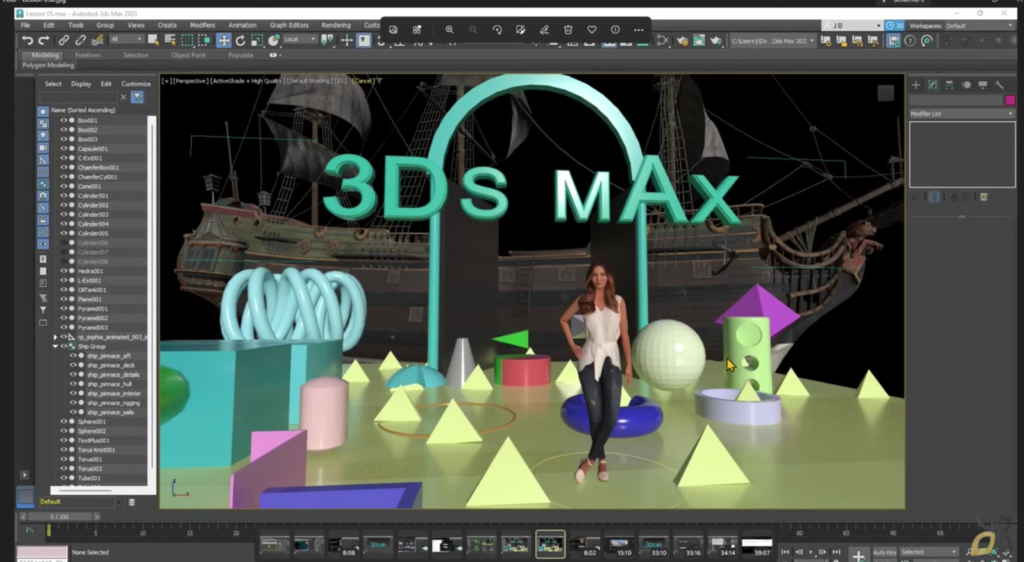
Task: Open the Utilities wrench tab icon
Action: [999, 85]
